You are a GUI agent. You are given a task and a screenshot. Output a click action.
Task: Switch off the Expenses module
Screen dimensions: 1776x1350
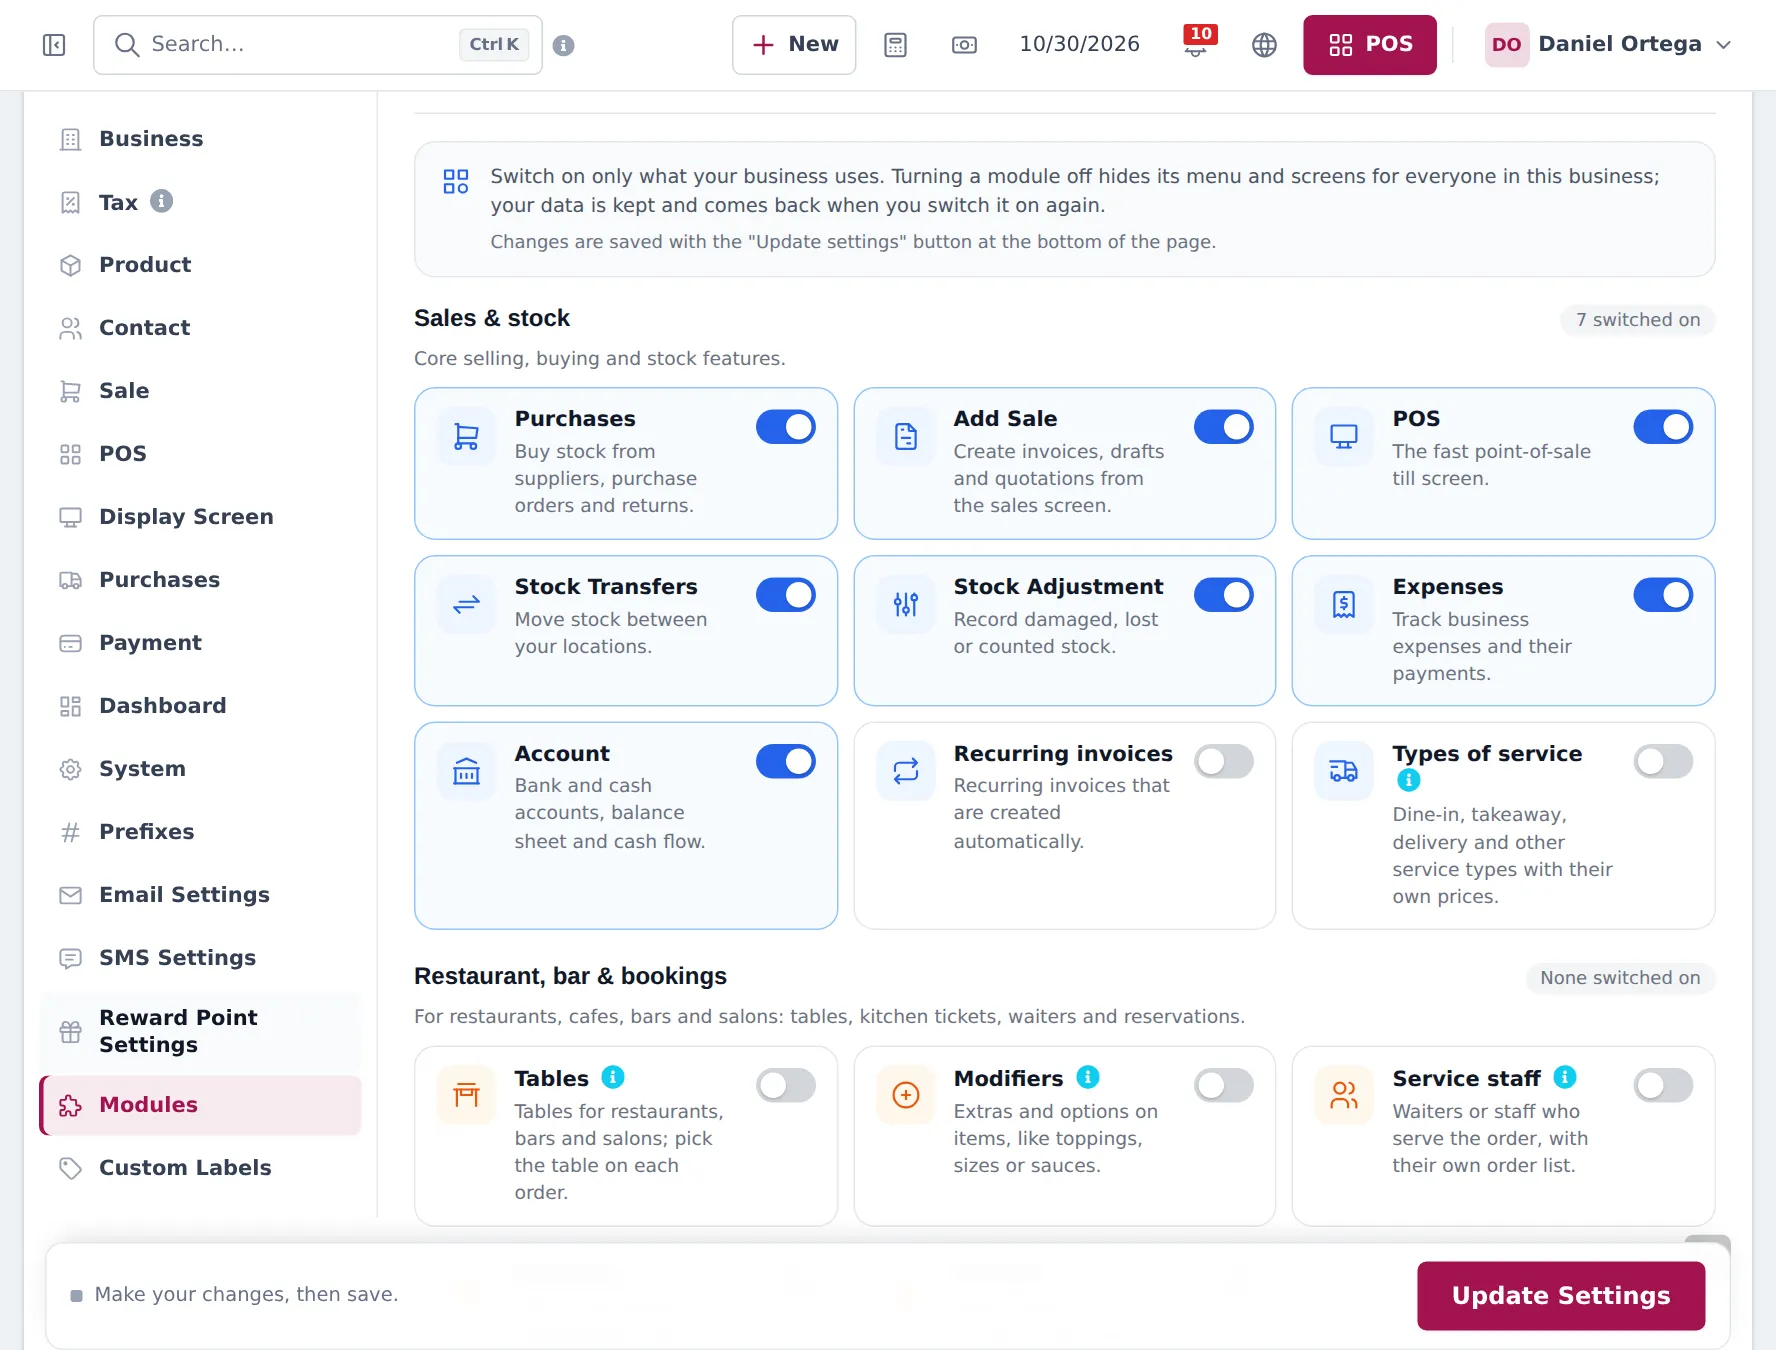[x=1663, y=595]
